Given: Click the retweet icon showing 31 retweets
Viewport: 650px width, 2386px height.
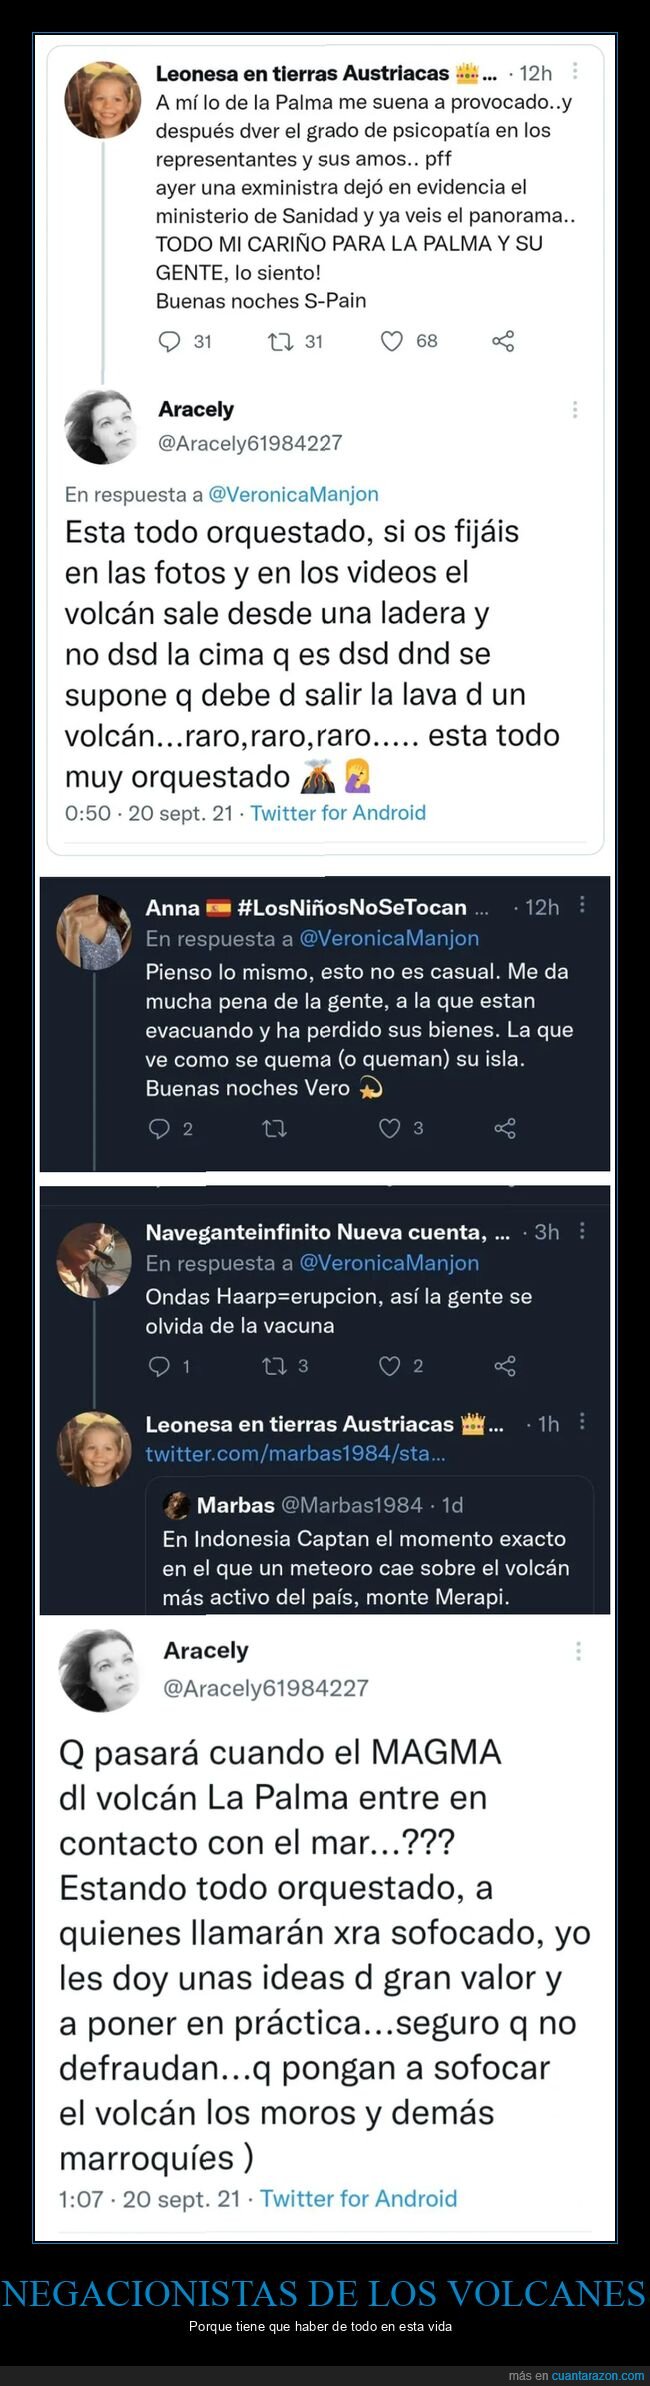Looking at the screenshot, I should (279, 342).
